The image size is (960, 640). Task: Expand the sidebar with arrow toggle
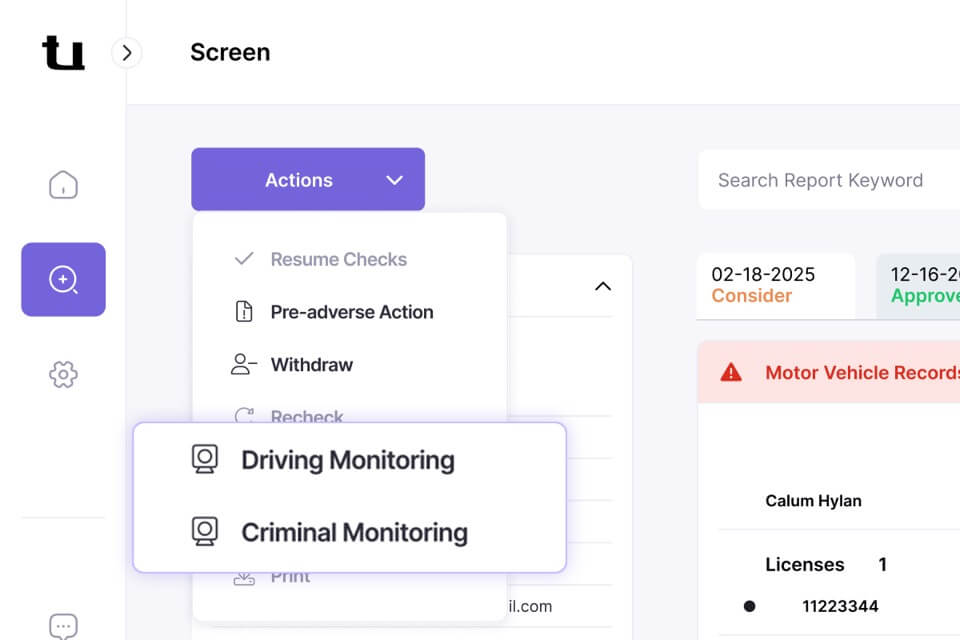coord(126,53)
